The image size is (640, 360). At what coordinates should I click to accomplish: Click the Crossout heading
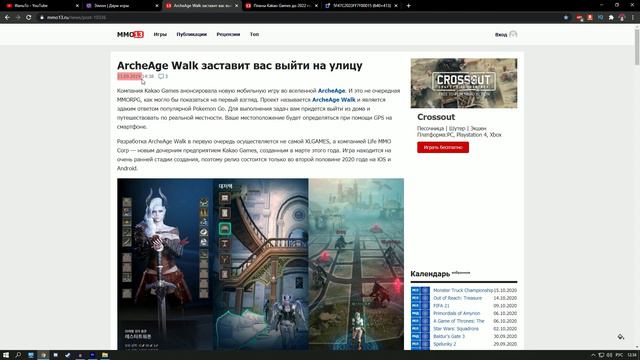click(436, 117)
